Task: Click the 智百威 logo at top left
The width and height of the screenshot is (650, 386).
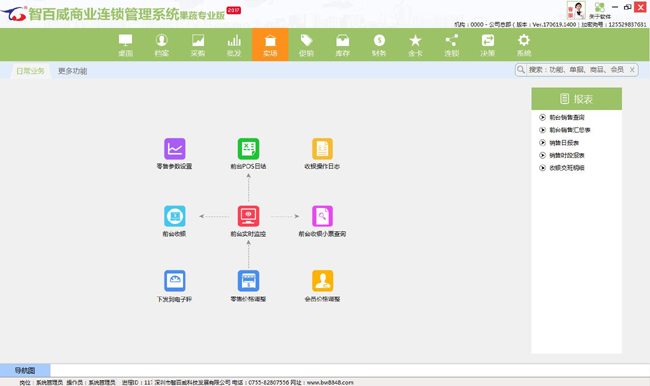Action: [x=14, y=14]
